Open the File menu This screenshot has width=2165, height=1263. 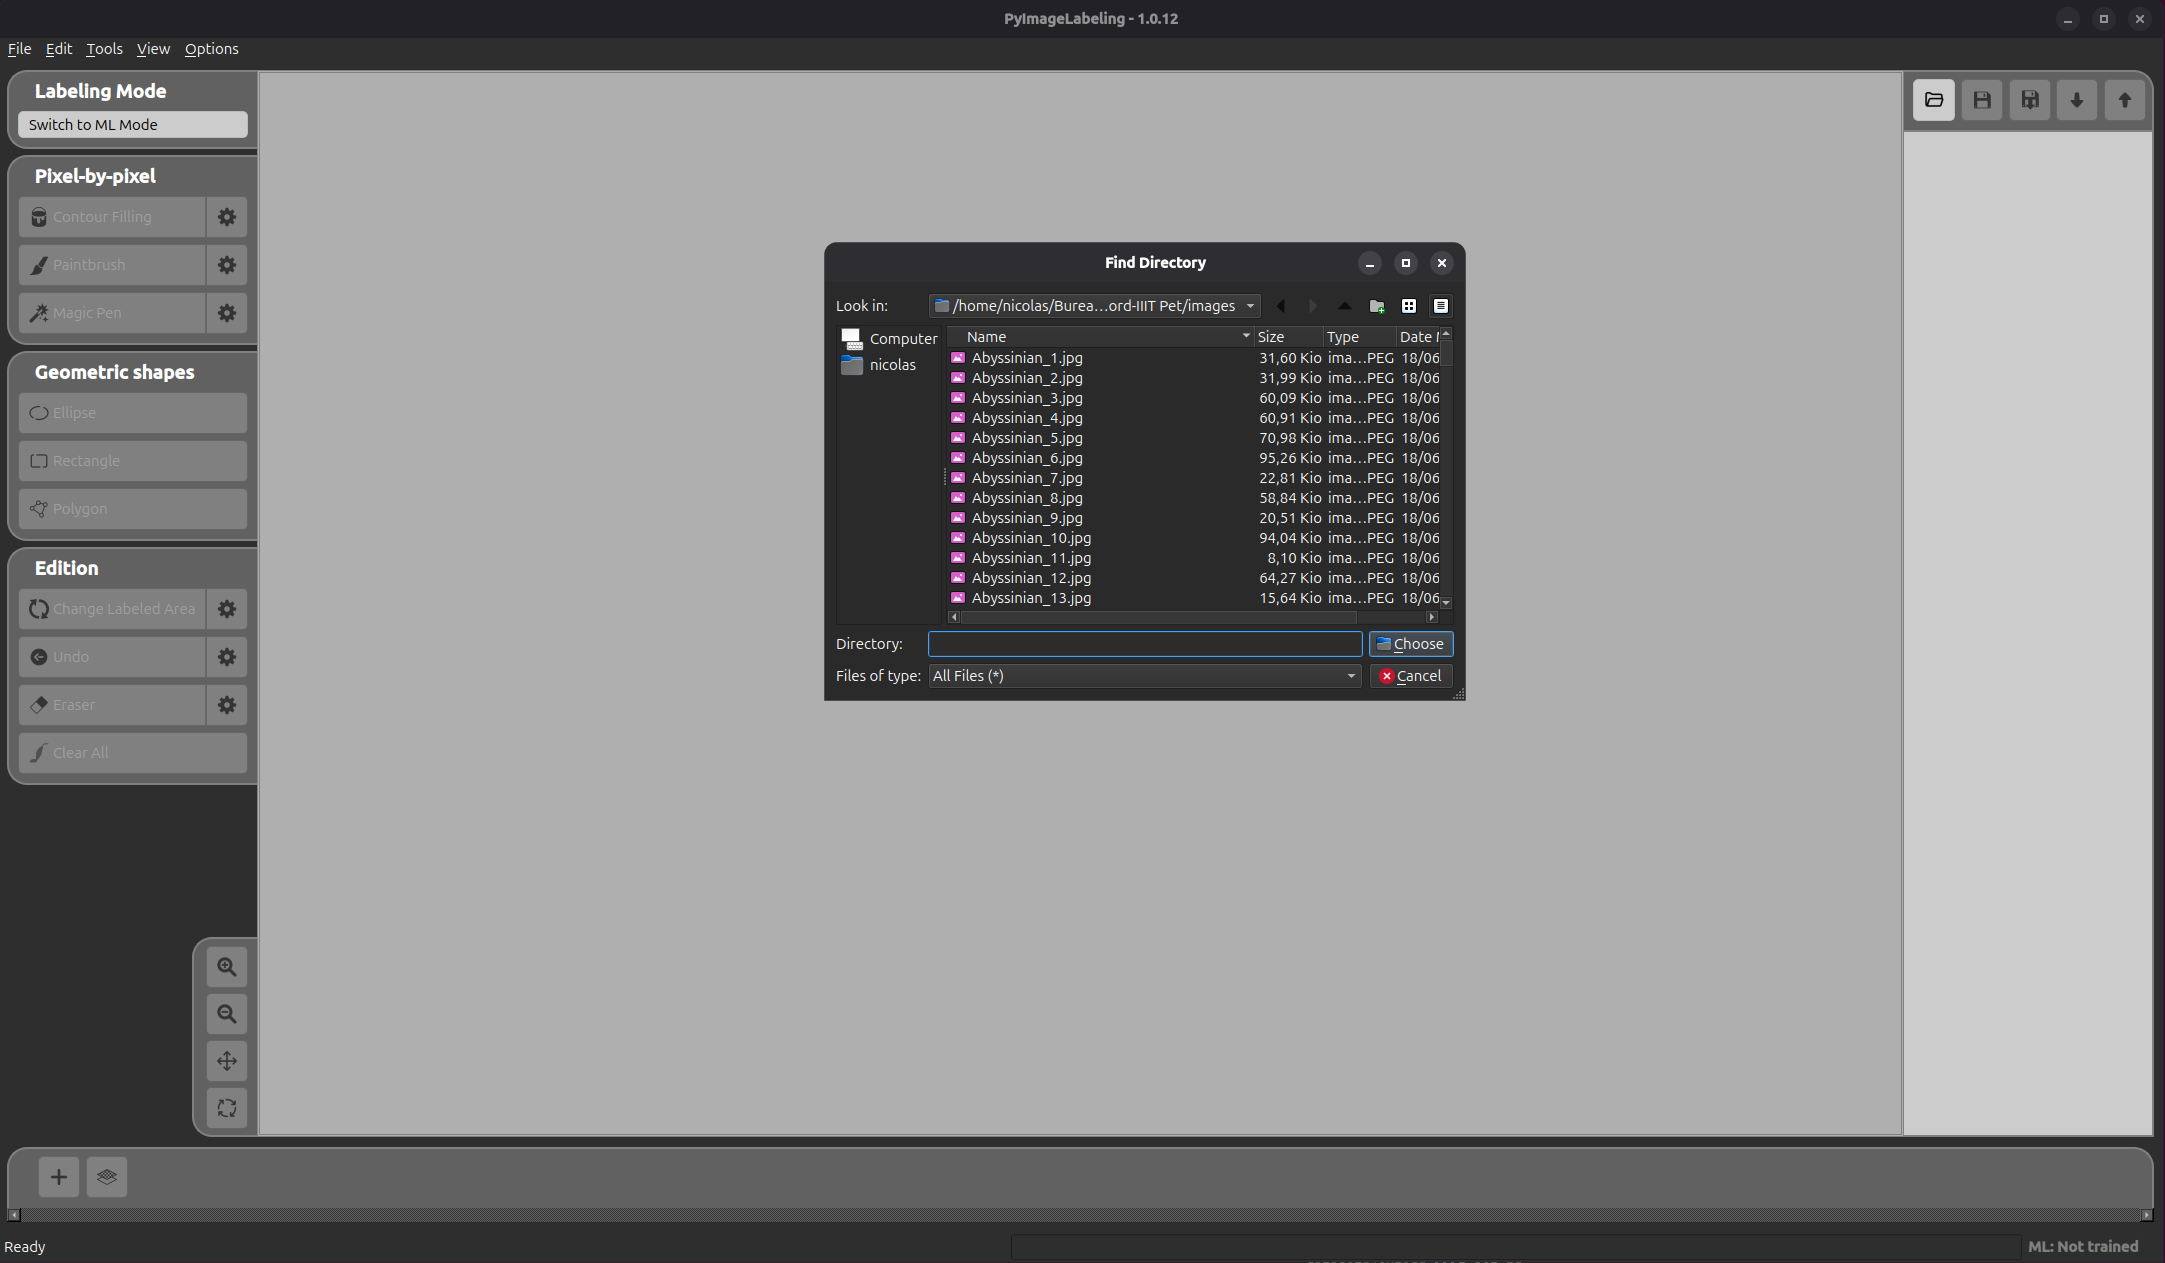pos(19,48)
